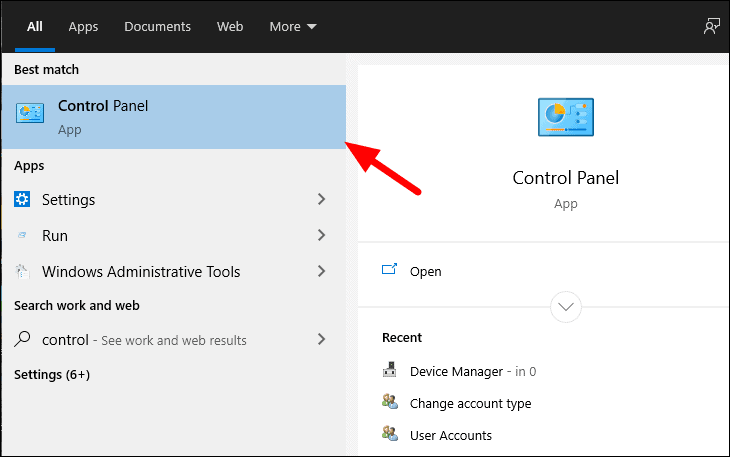
Task: Open the recent Change account type item
Action: pos(456,403)
